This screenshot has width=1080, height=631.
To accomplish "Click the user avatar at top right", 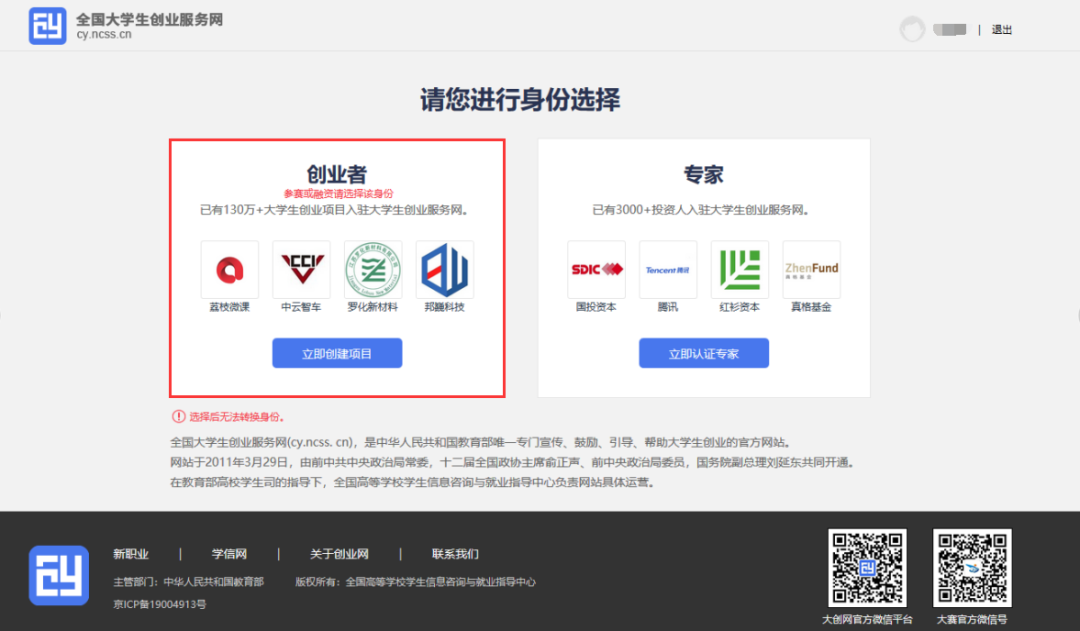I will click(x=912, y=29).
